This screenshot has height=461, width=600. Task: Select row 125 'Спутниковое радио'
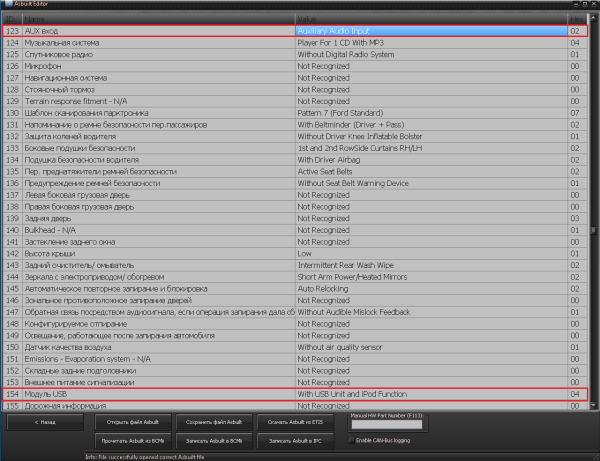[150, 55]
